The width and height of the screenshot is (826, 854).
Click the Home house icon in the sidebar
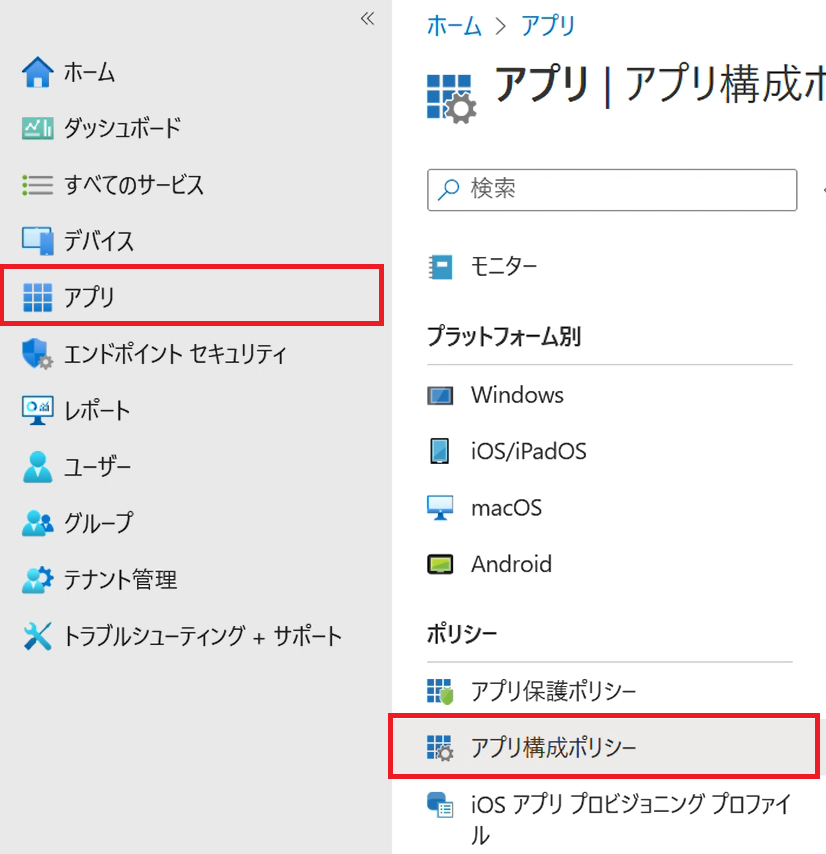pos(38,72)
